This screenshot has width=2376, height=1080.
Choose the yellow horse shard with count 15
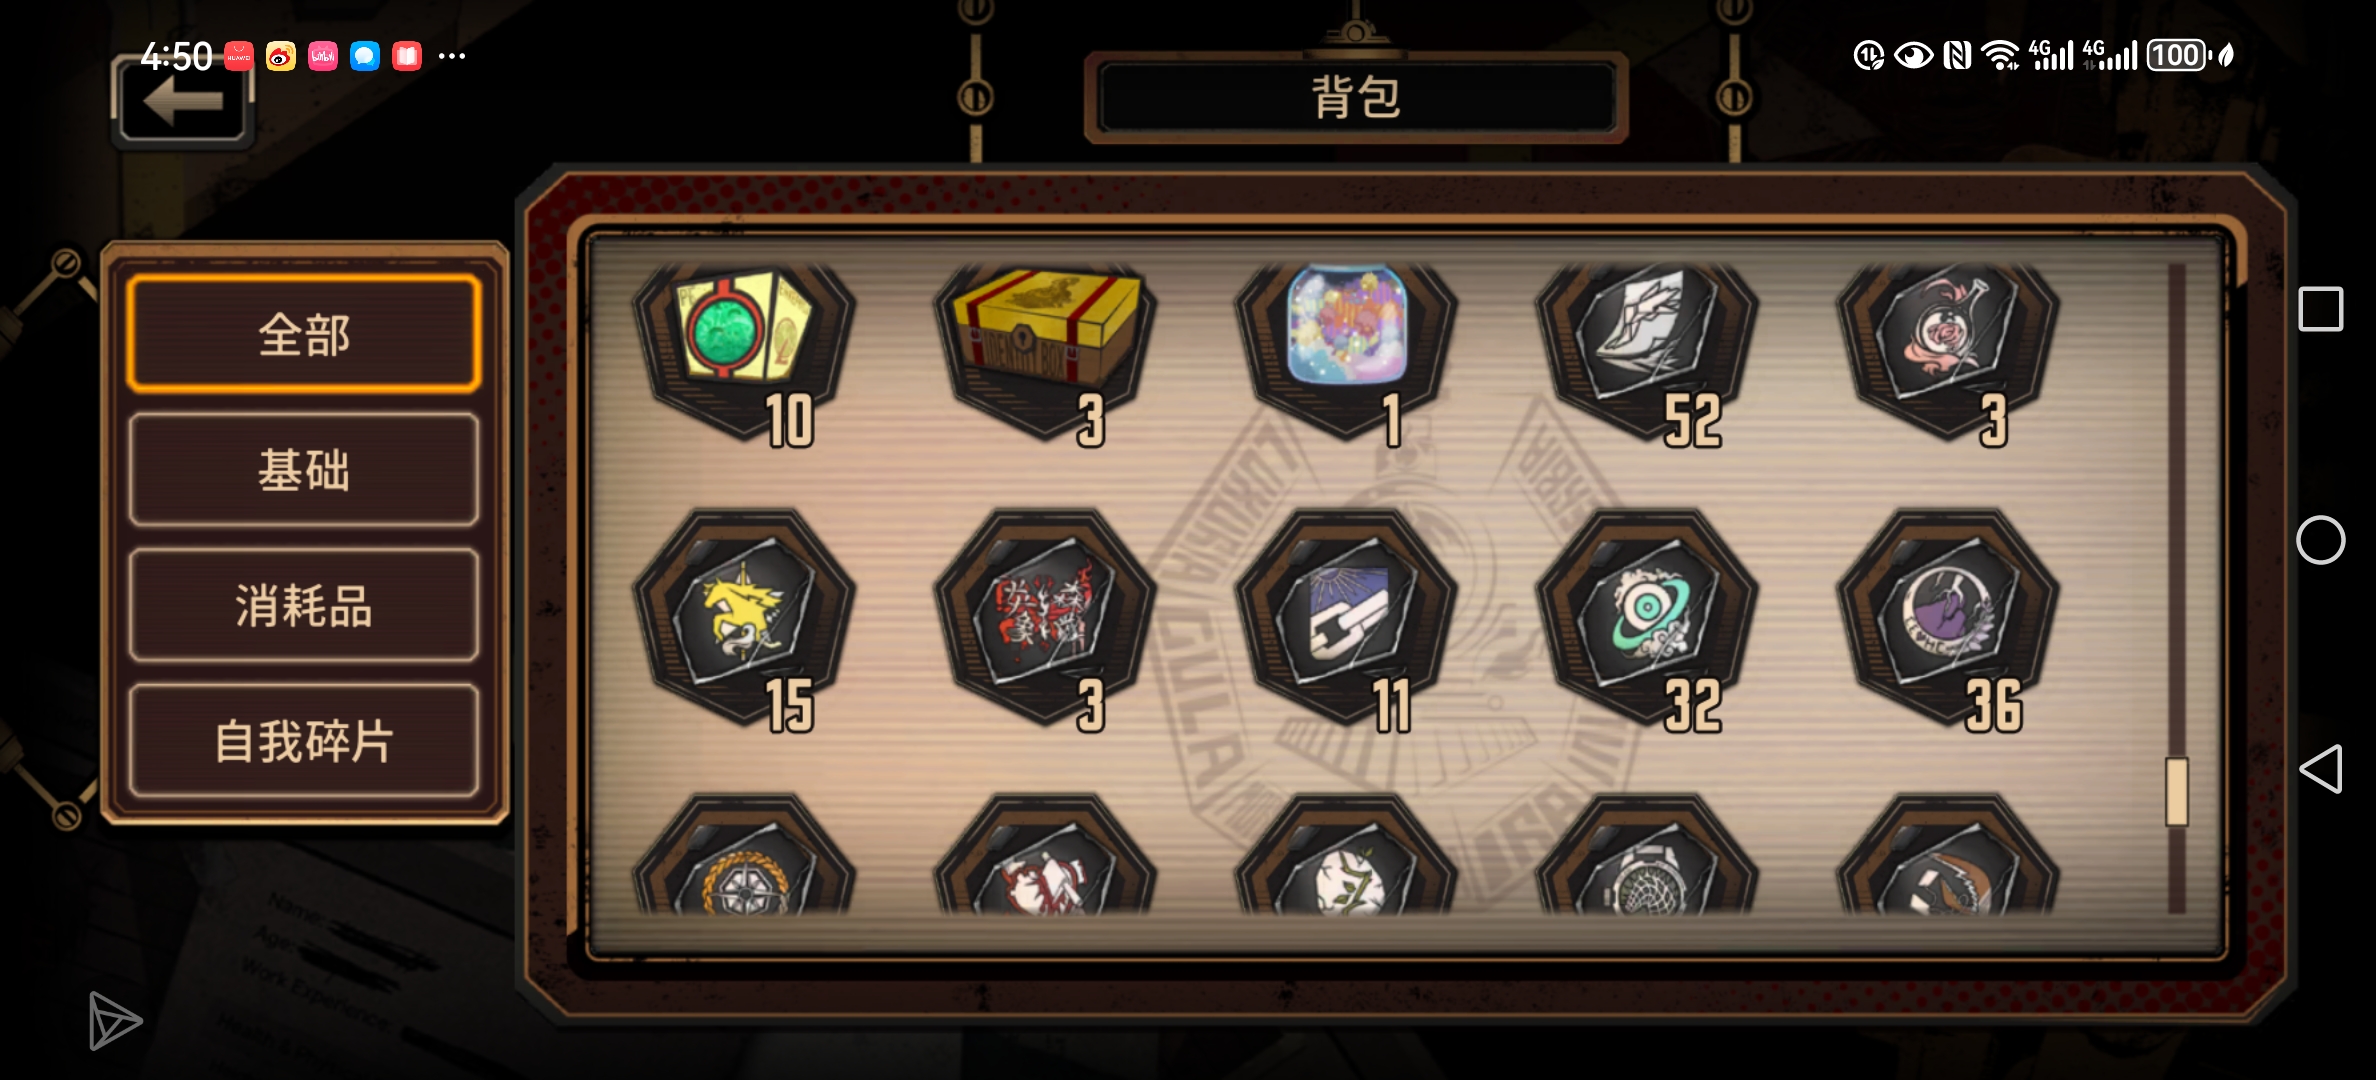tap(745, 618)
